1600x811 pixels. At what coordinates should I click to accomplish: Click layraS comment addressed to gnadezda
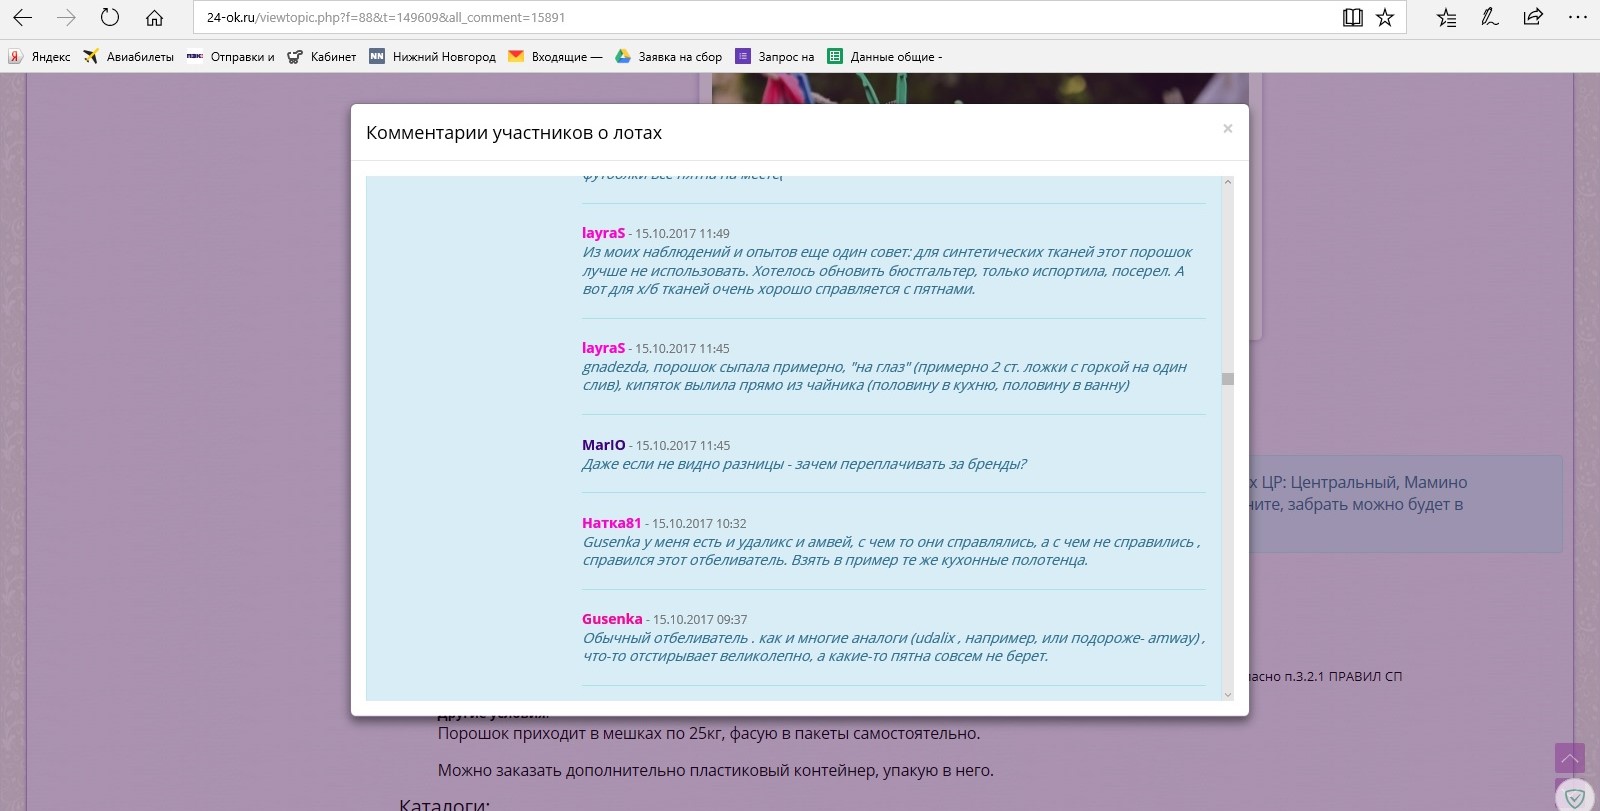(884, 376)
